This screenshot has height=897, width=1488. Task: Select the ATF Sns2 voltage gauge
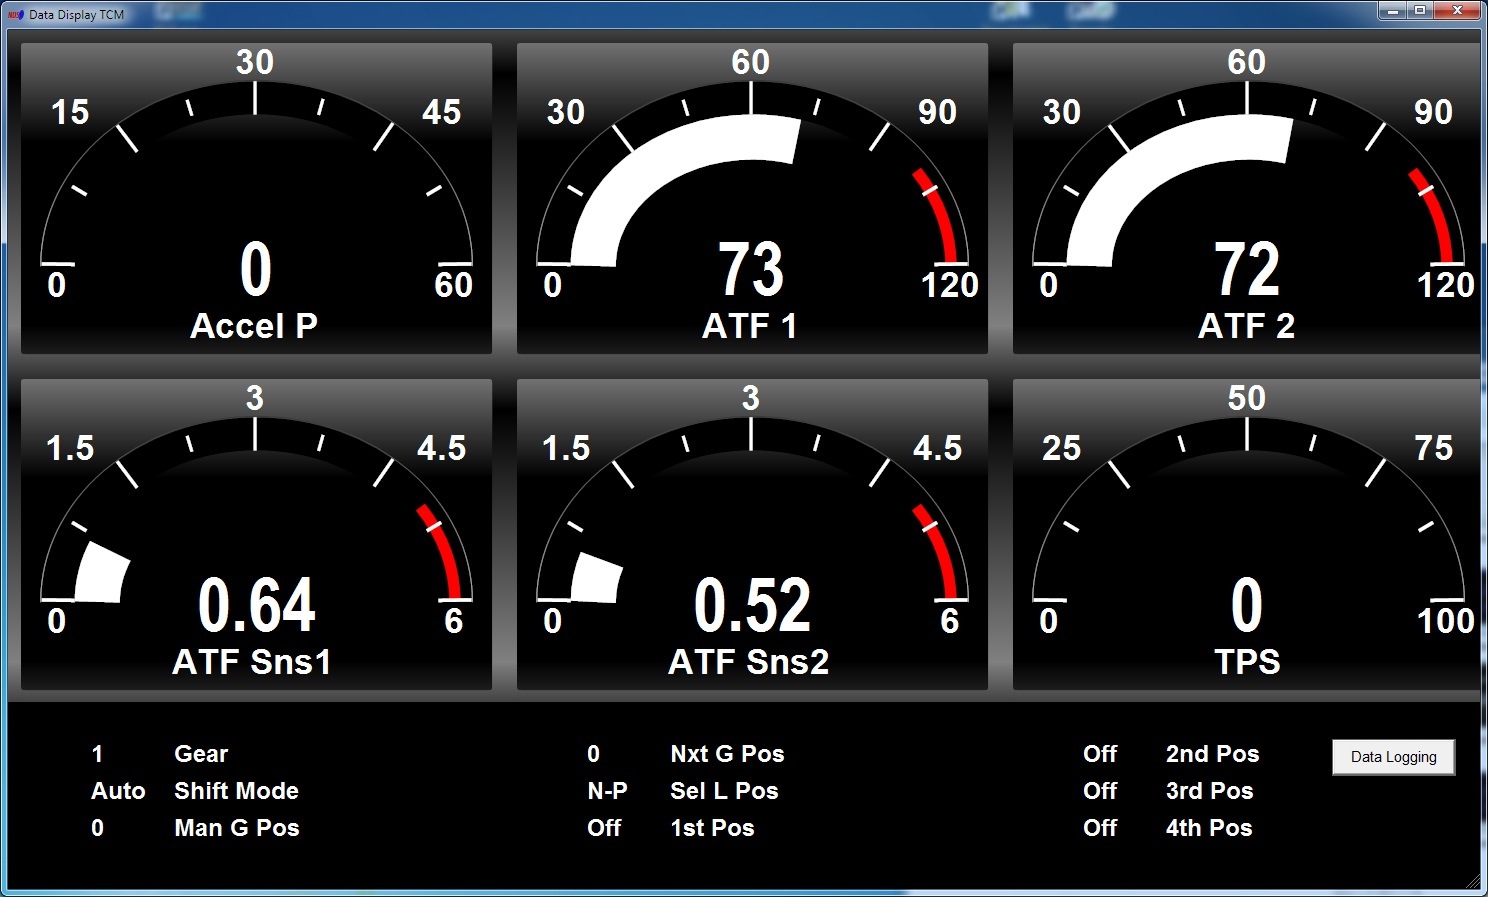tap(751, 535)
